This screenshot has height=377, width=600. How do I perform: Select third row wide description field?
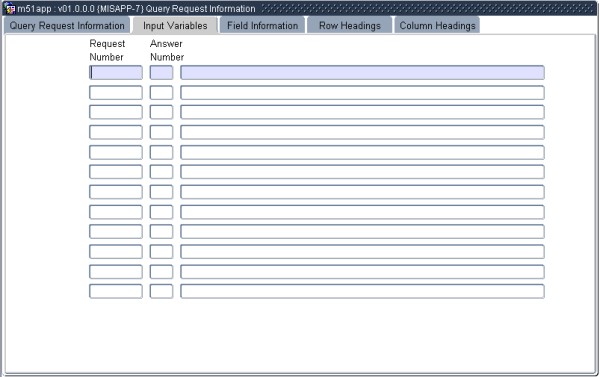point(362,112)
